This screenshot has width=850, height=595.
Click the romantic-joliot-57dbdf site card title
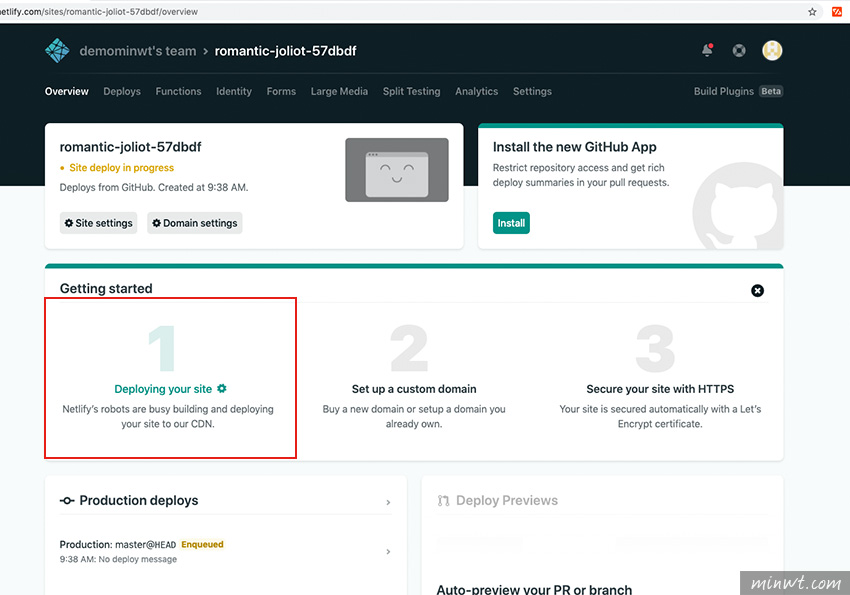coord(131,147)
